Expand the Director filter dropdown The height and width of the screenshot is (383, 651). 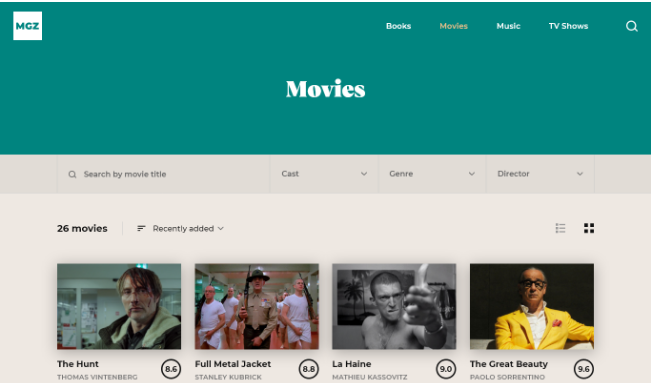(x=540, y=174)
